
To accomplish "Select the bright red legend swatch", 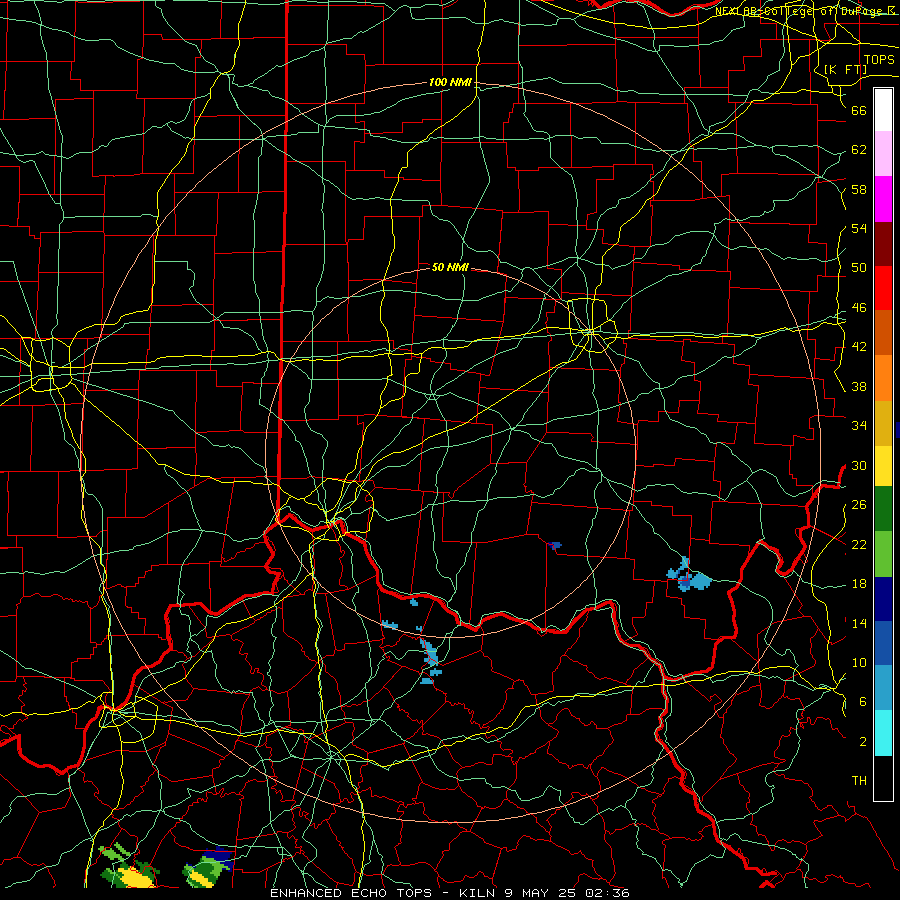I will click(x=883, y=288).
